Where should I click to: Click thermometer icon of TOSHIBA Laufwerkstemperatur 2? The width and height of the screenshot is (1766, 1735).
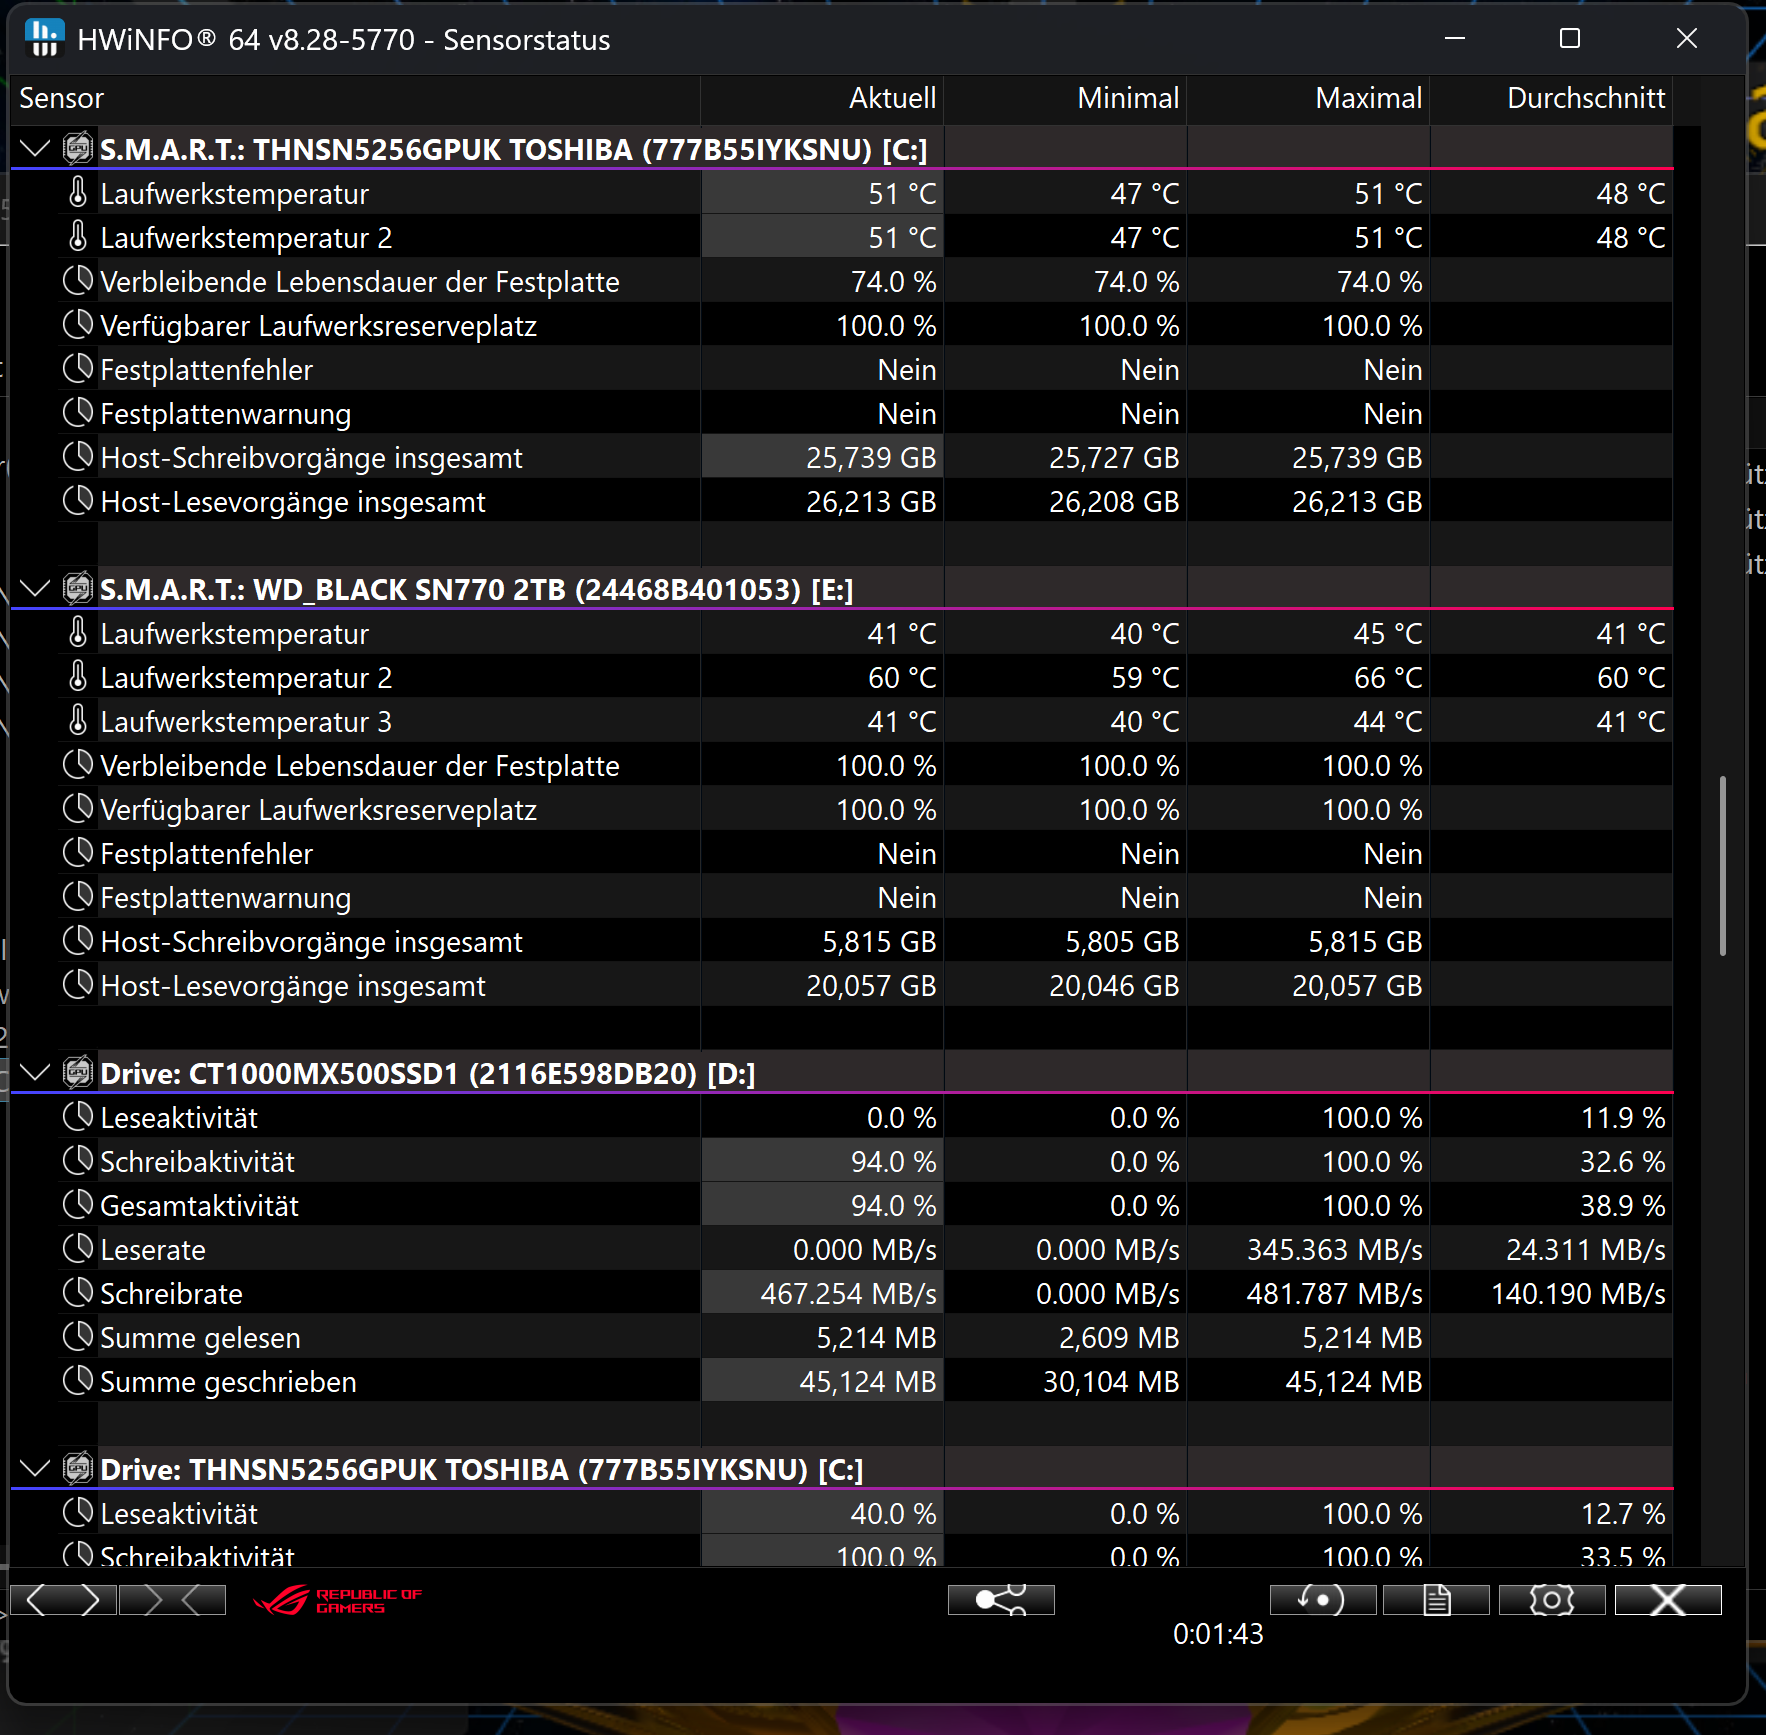click(78, 237)
